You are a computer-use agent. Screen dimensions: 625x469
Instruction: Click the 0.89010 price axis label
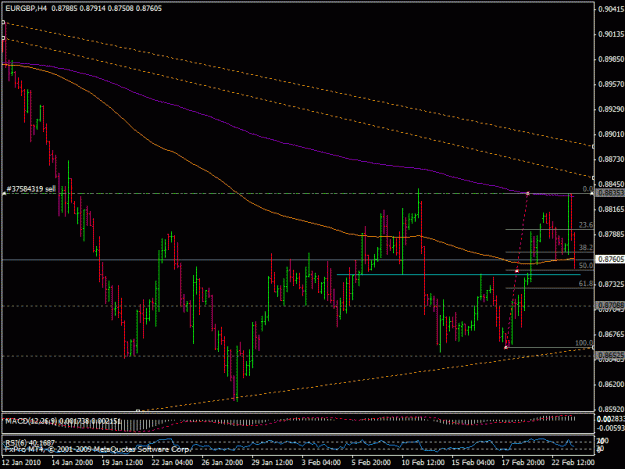coord(611,134)
